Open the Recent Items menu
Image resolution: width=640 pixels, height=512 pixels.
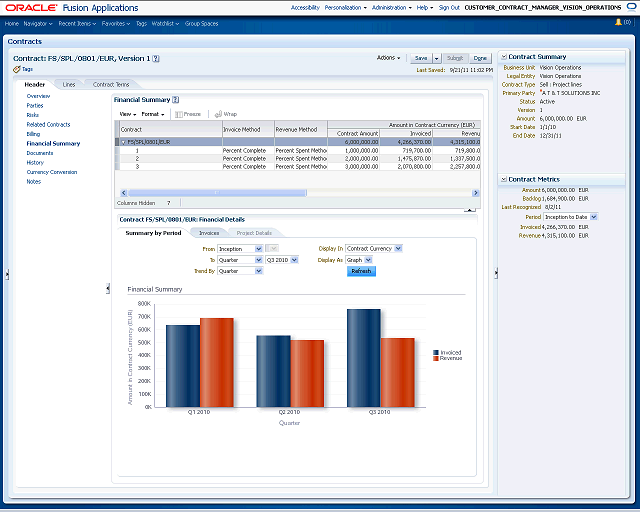coord(77,24)
